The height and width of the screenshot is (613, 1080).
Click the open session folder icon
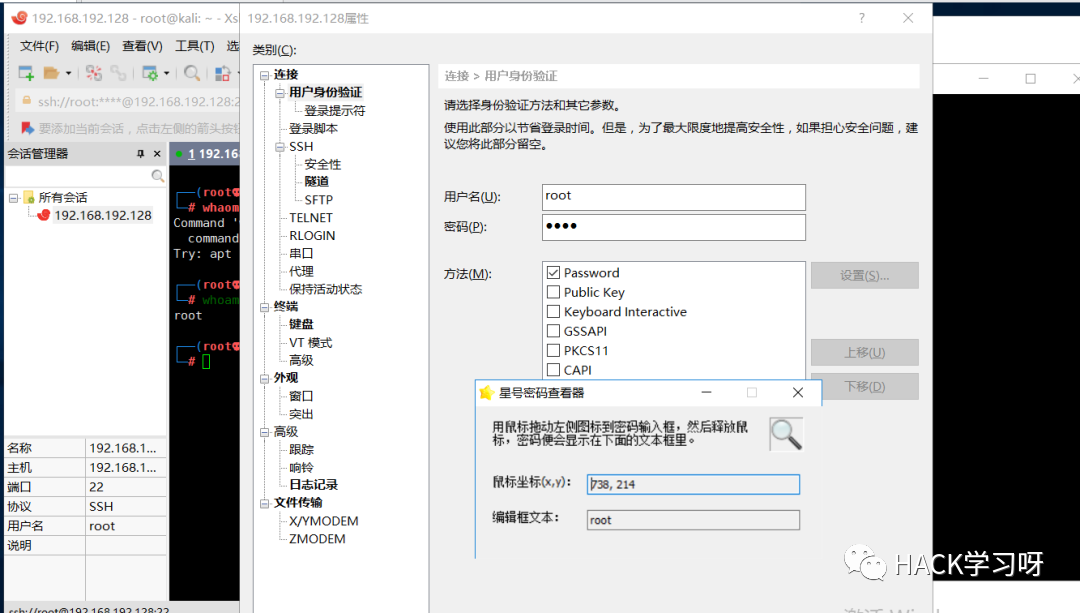[51, 72]
